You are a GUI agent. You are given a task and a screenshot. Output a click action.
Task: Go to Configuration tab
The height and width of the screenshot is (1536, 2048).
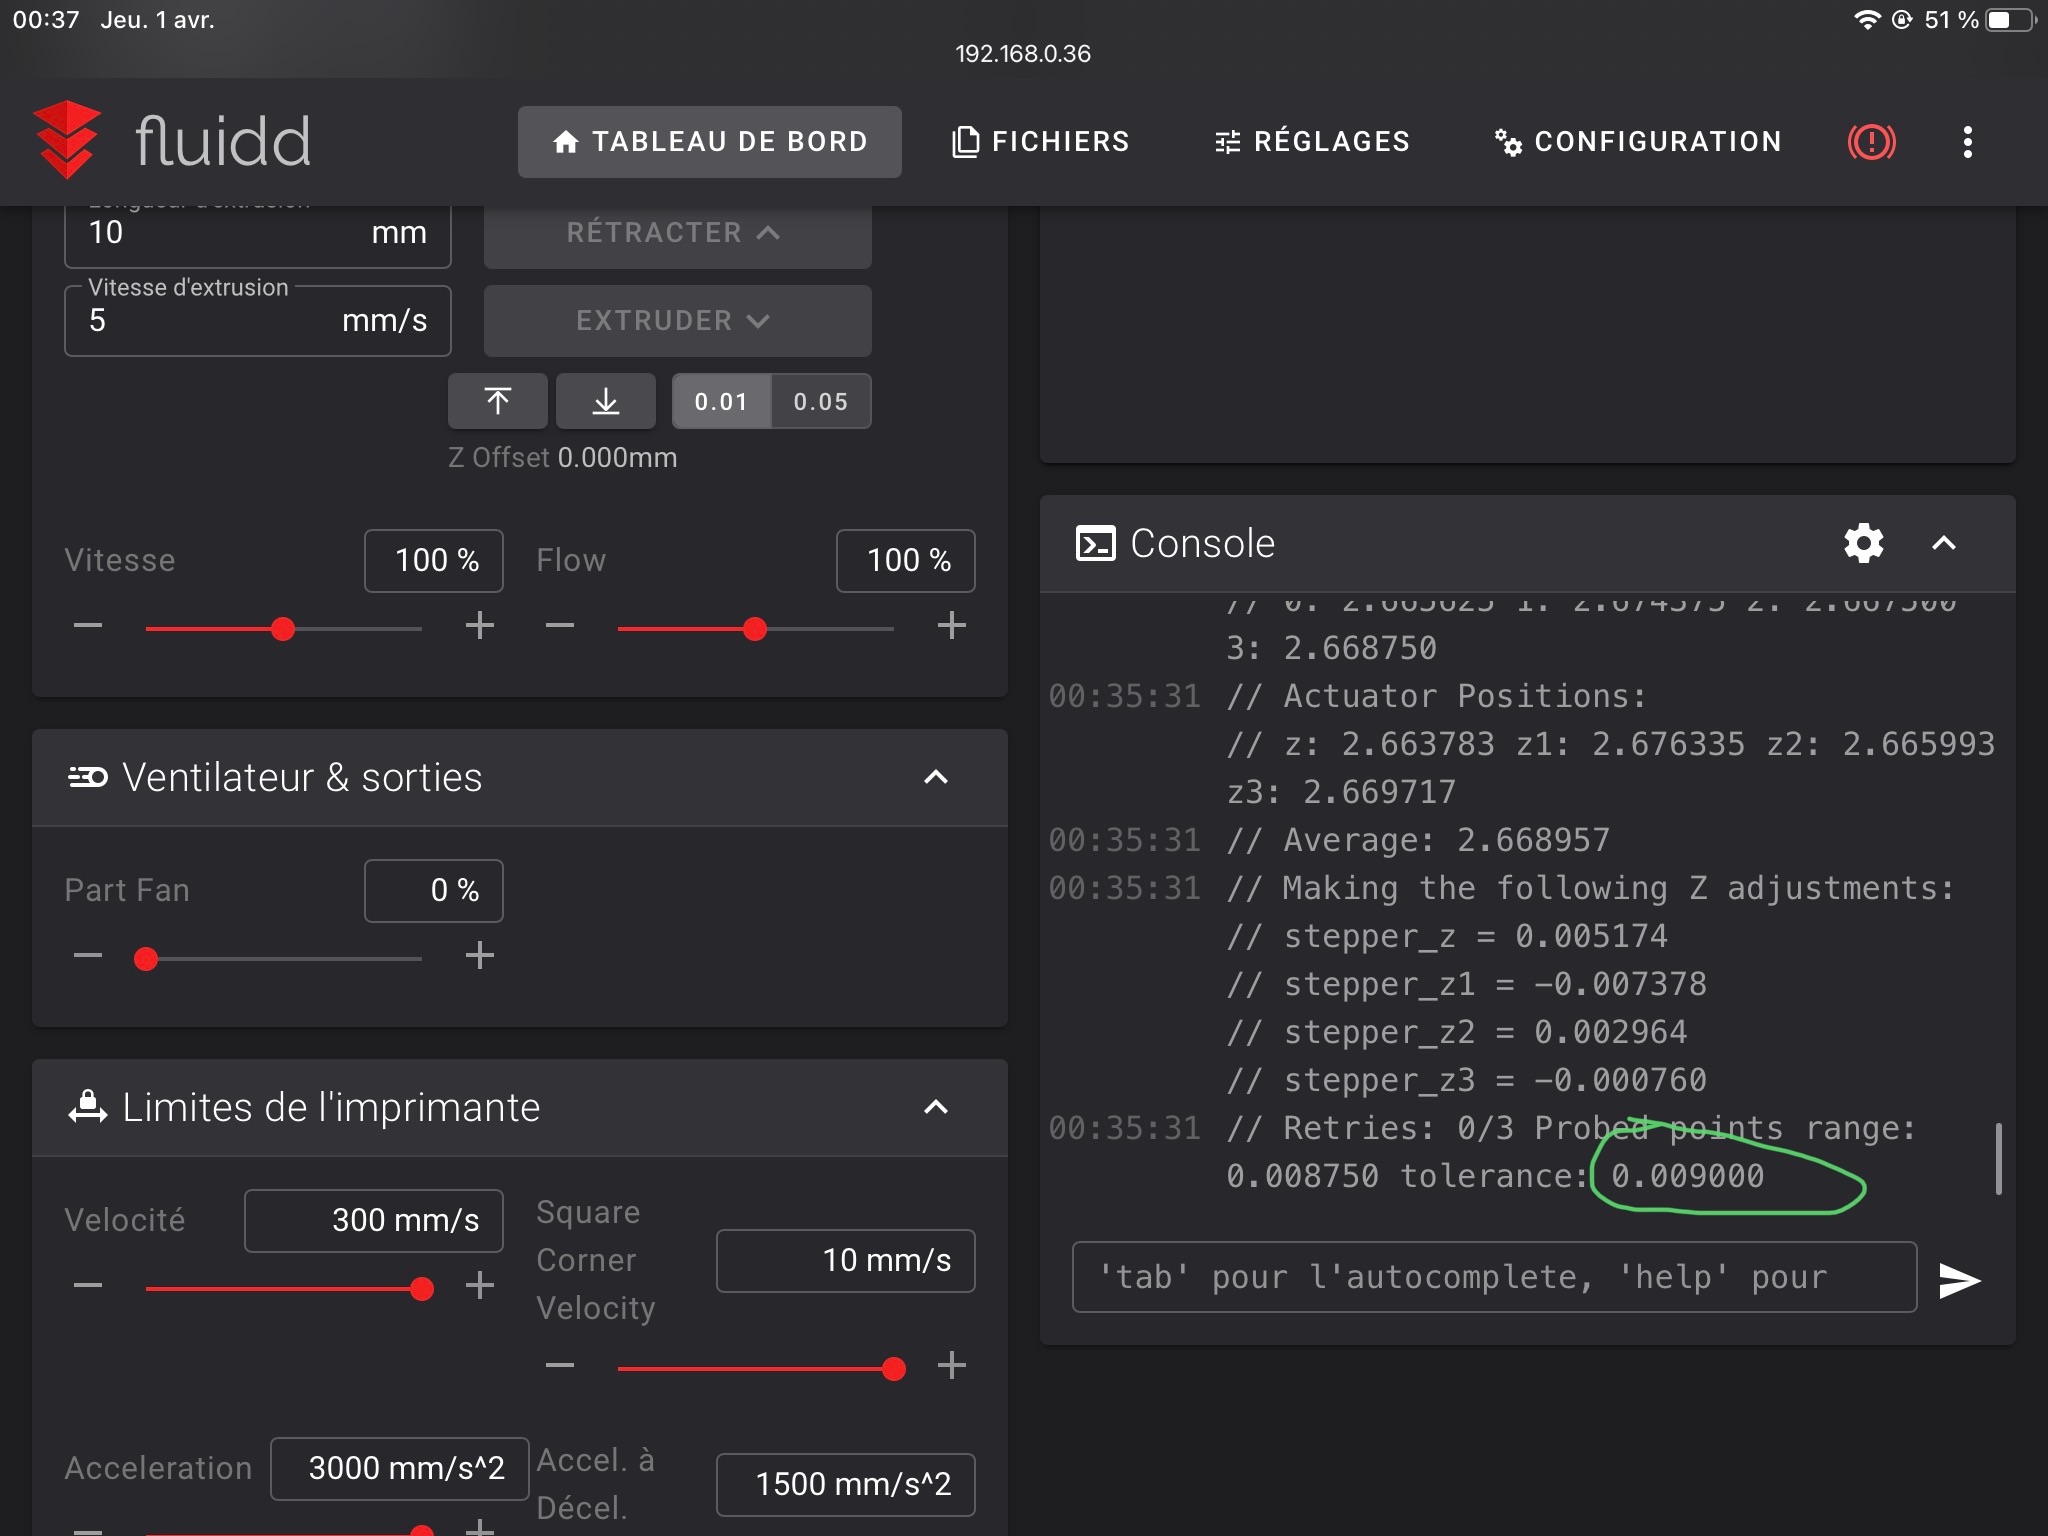click(1638, 142)
